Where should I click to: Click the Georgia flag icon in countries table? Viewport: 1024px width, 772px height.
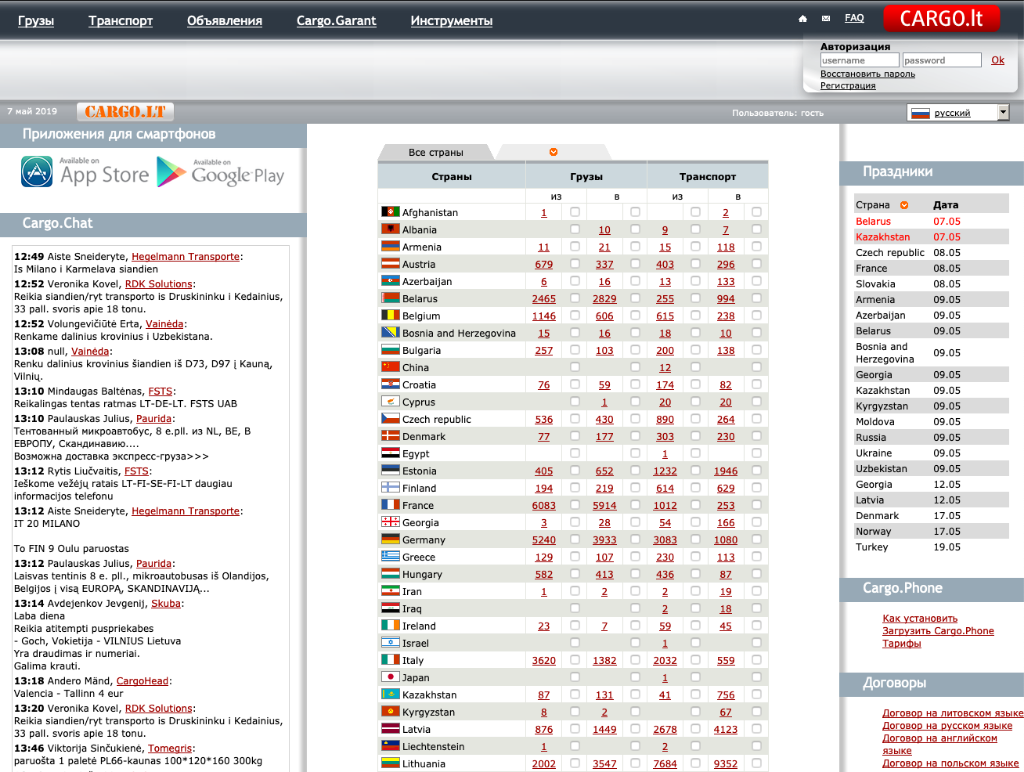click(x=391, y=522)
